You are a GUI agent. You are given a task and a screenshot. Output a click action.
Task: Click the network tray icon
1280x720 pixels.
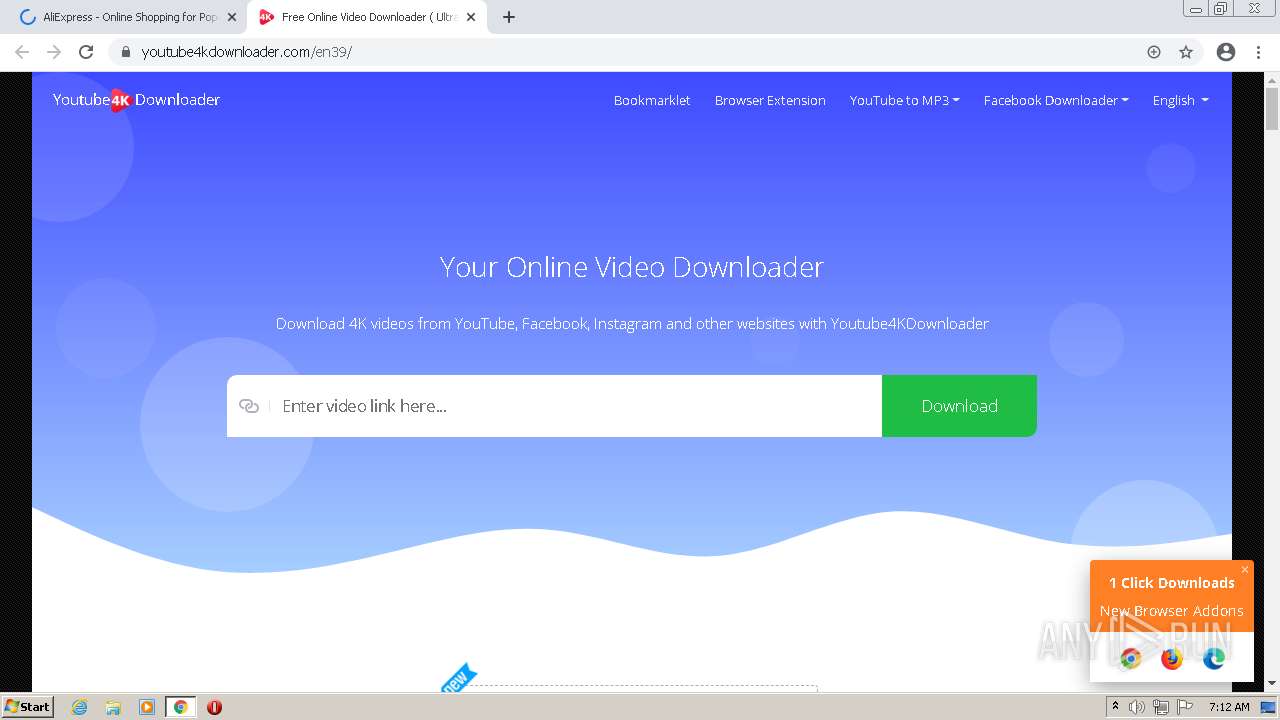(x=1161, y=707)
